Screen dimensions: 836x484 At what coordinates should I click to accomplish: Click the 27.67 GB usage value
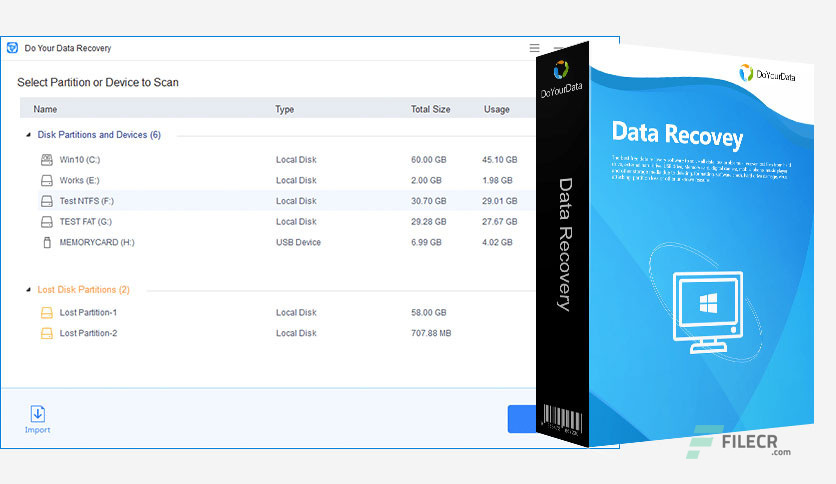coord(500,221)
